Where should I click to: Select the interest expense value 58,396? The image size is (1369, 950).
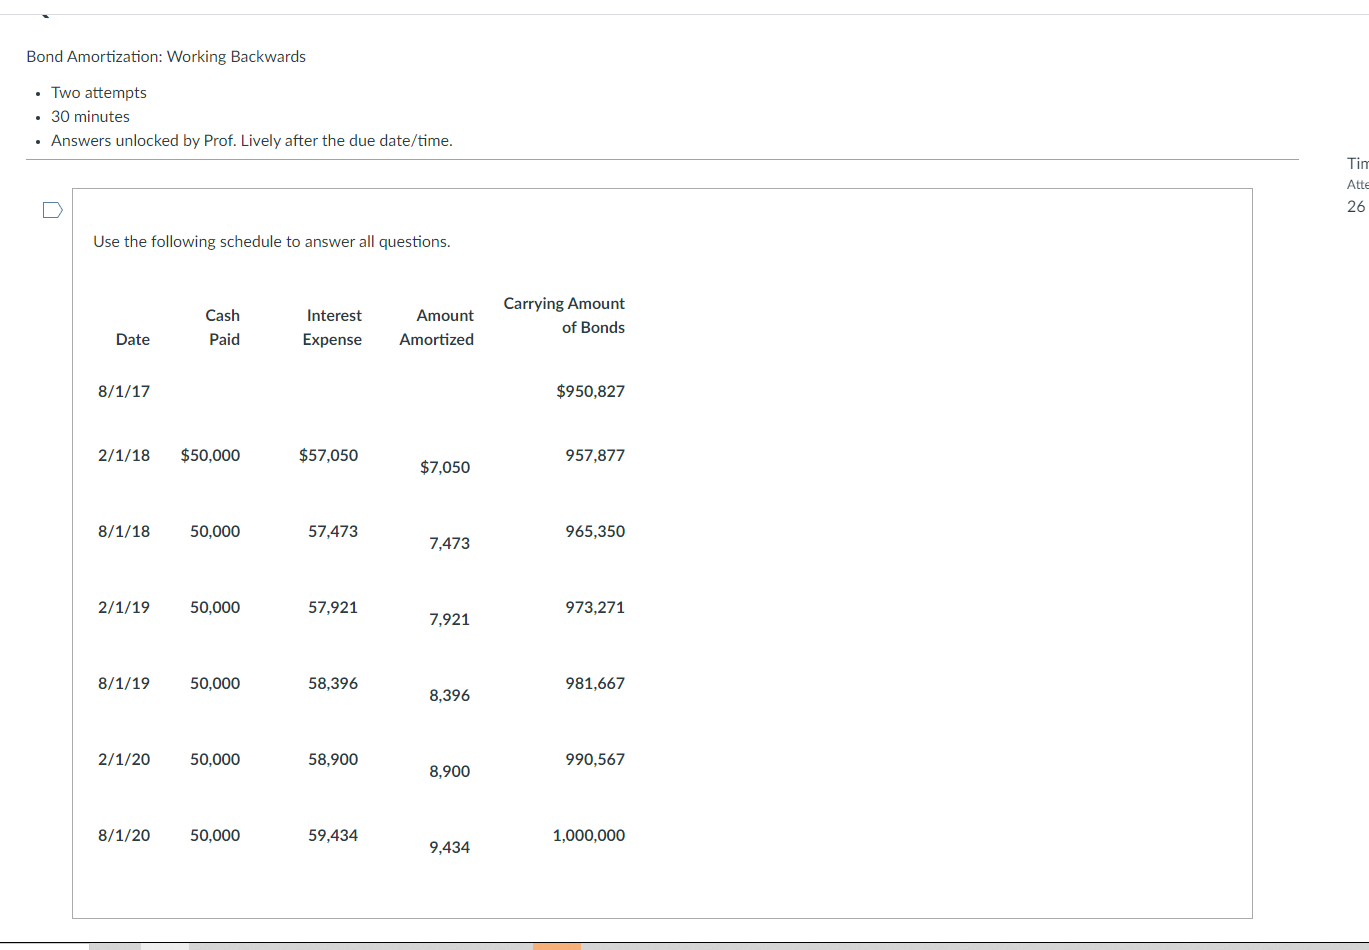(x=333, y=684)
